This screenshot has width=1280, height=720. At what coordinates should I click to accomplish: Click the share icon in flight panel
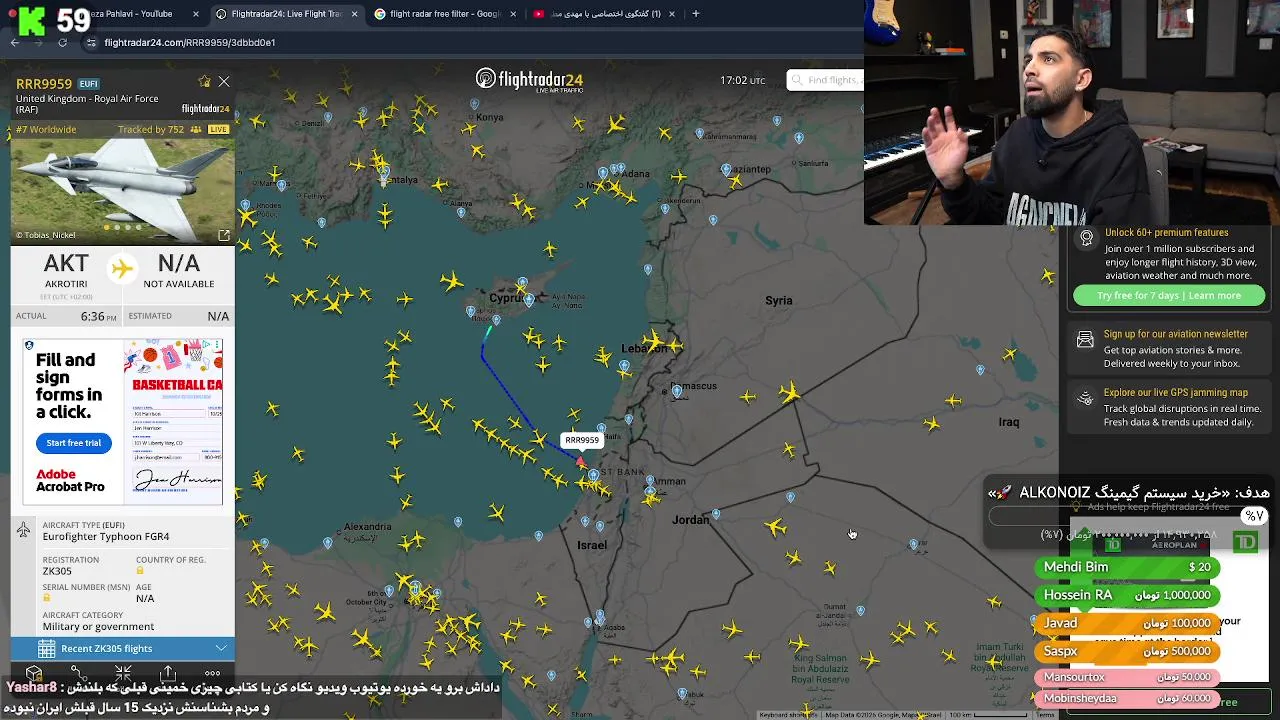168,673
